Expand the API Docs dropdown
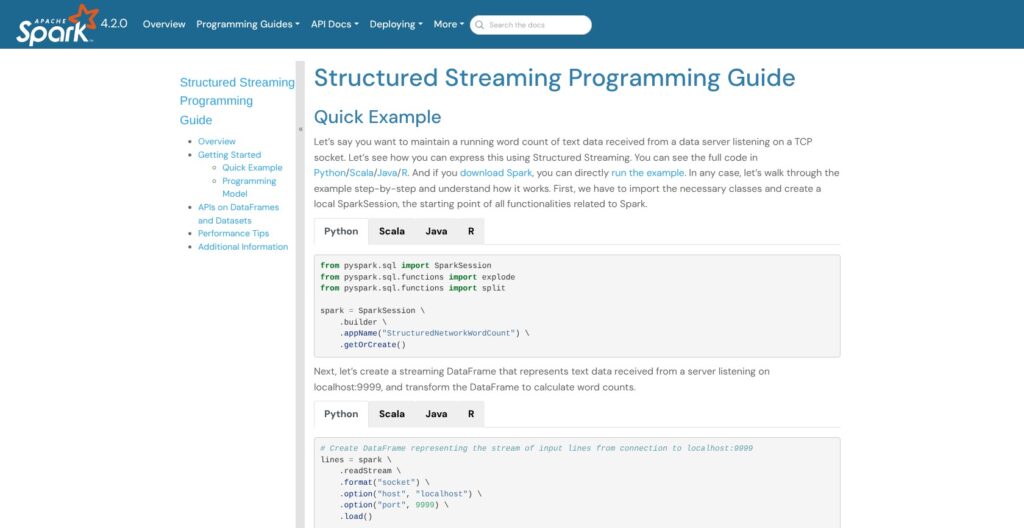 click(334, 24)
